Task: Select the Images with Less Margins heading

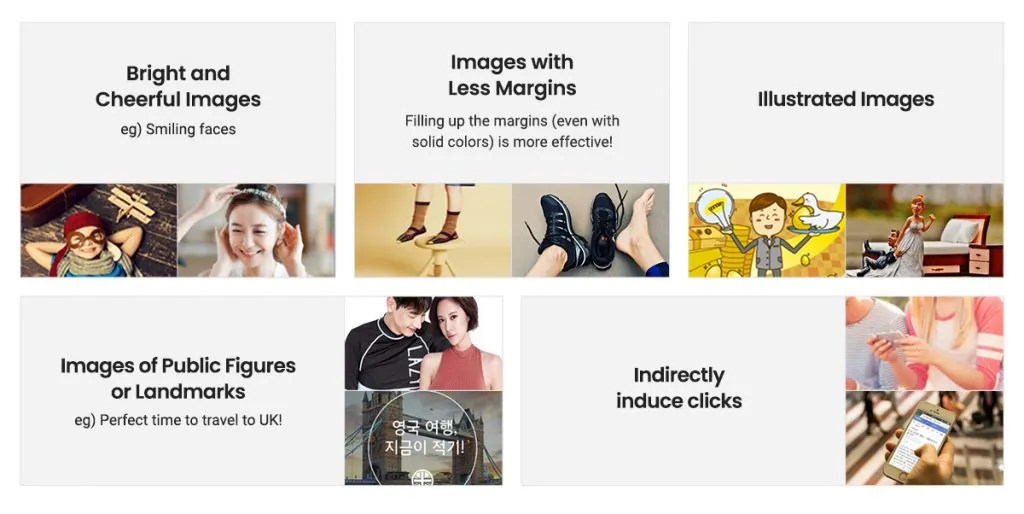Action: point(512,75)
